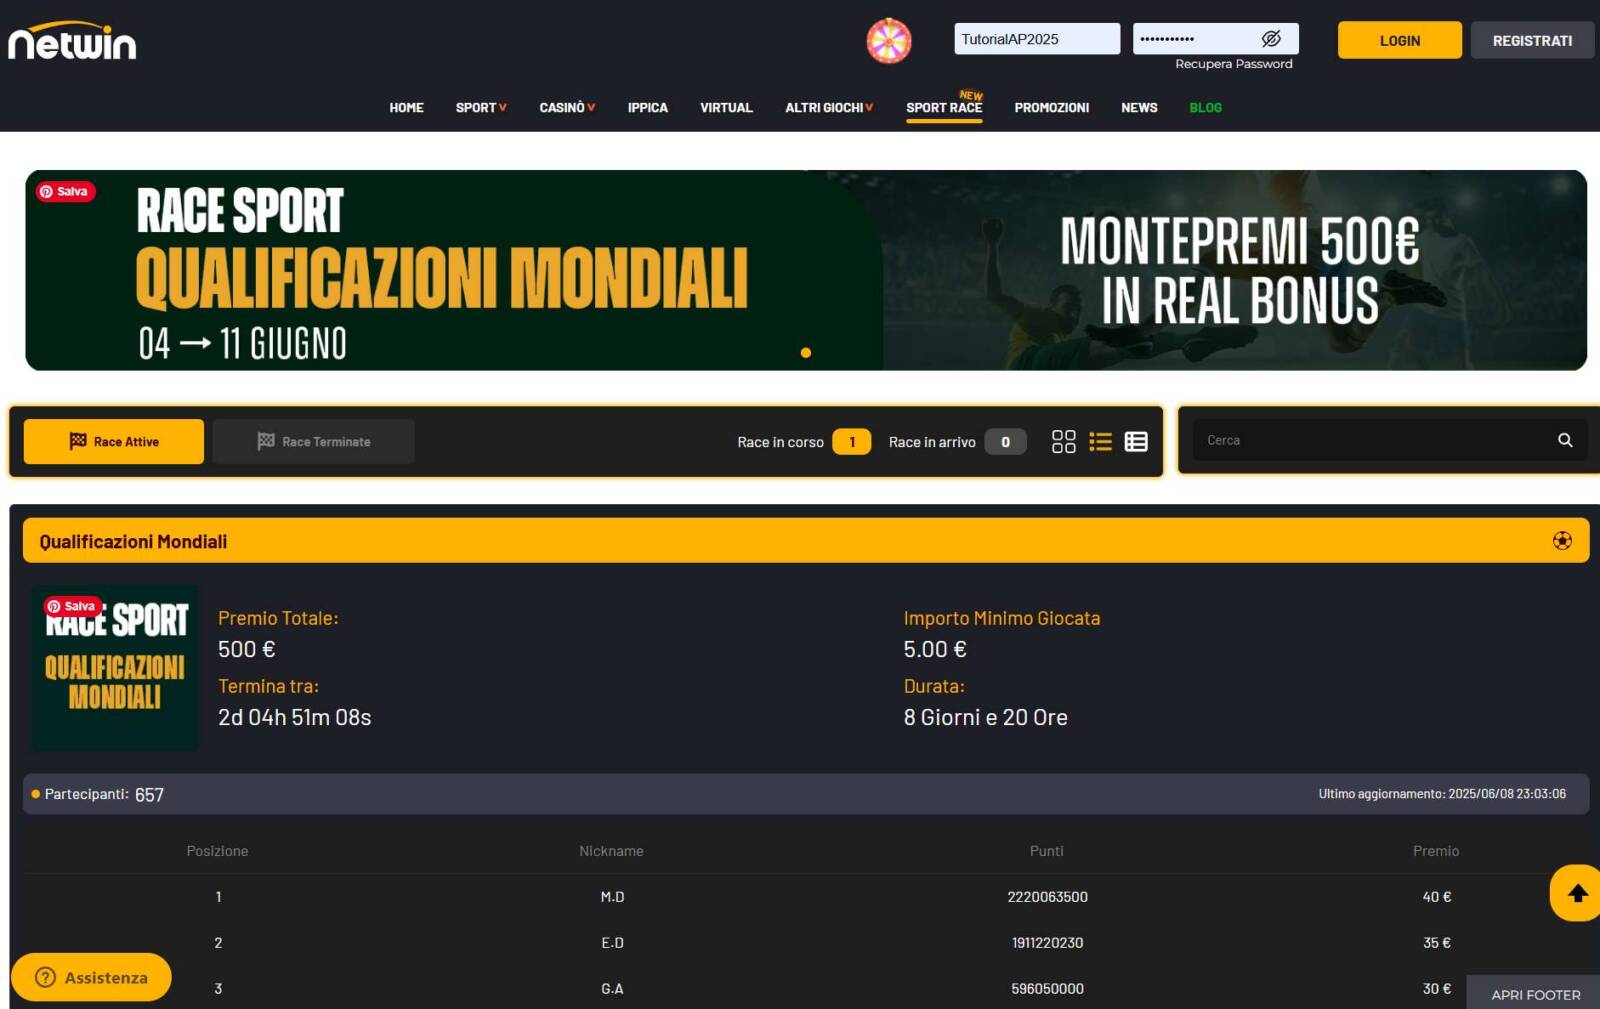Click the password input field
The width and height of the screenshot is (1600, 1009).
tap(1215, 39)
